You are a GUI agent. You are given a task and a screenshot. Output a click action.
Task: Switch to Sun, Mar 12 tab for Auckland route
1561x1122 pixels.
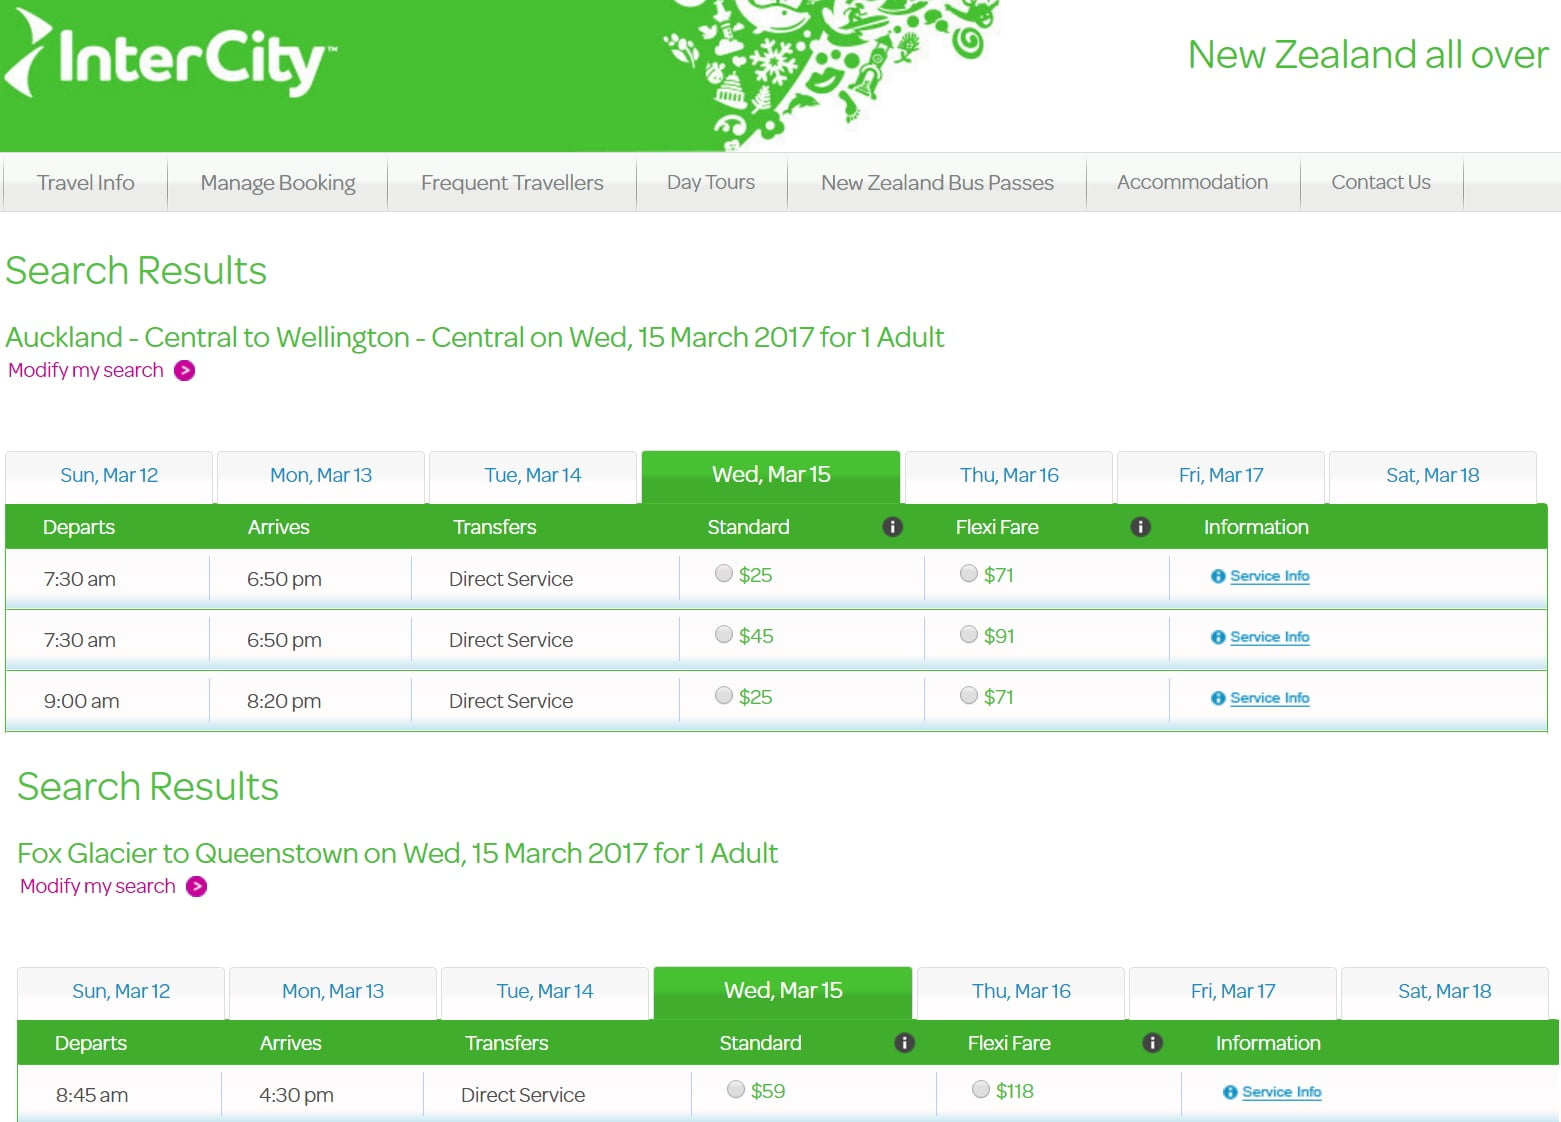tap(109, 476)
